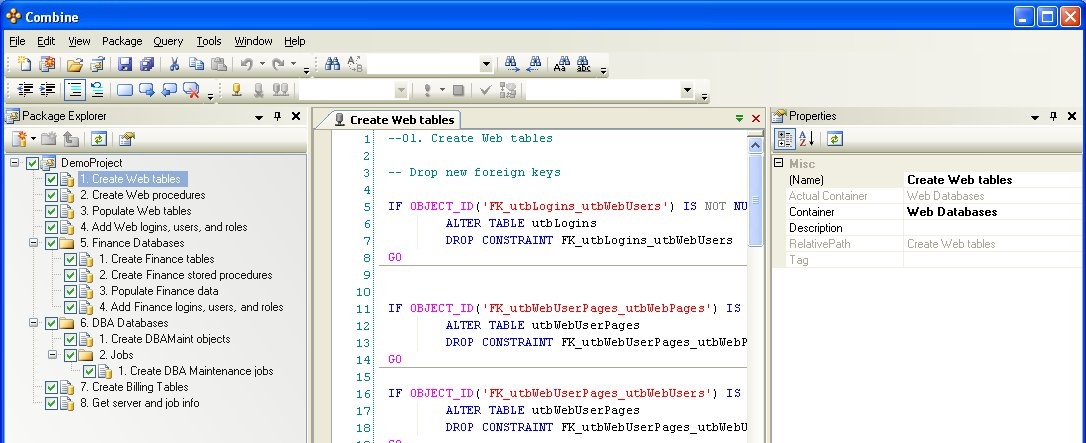Collapse the Misc category in Properties
1086x443 pixels.
[779, 163]
